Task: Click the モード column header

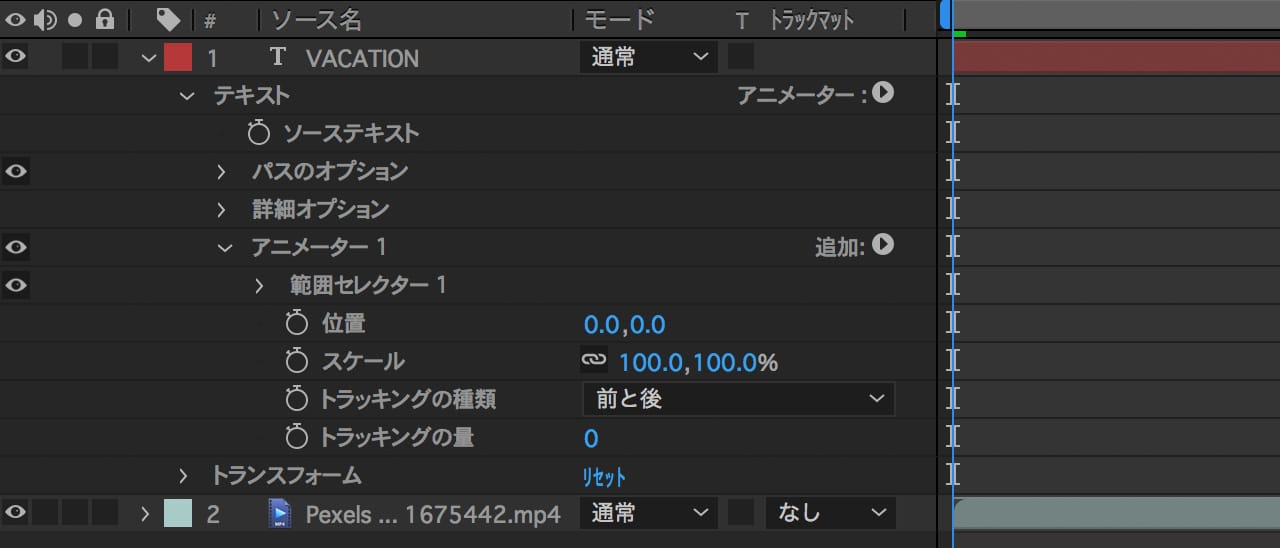Action: tap(619, 19)
